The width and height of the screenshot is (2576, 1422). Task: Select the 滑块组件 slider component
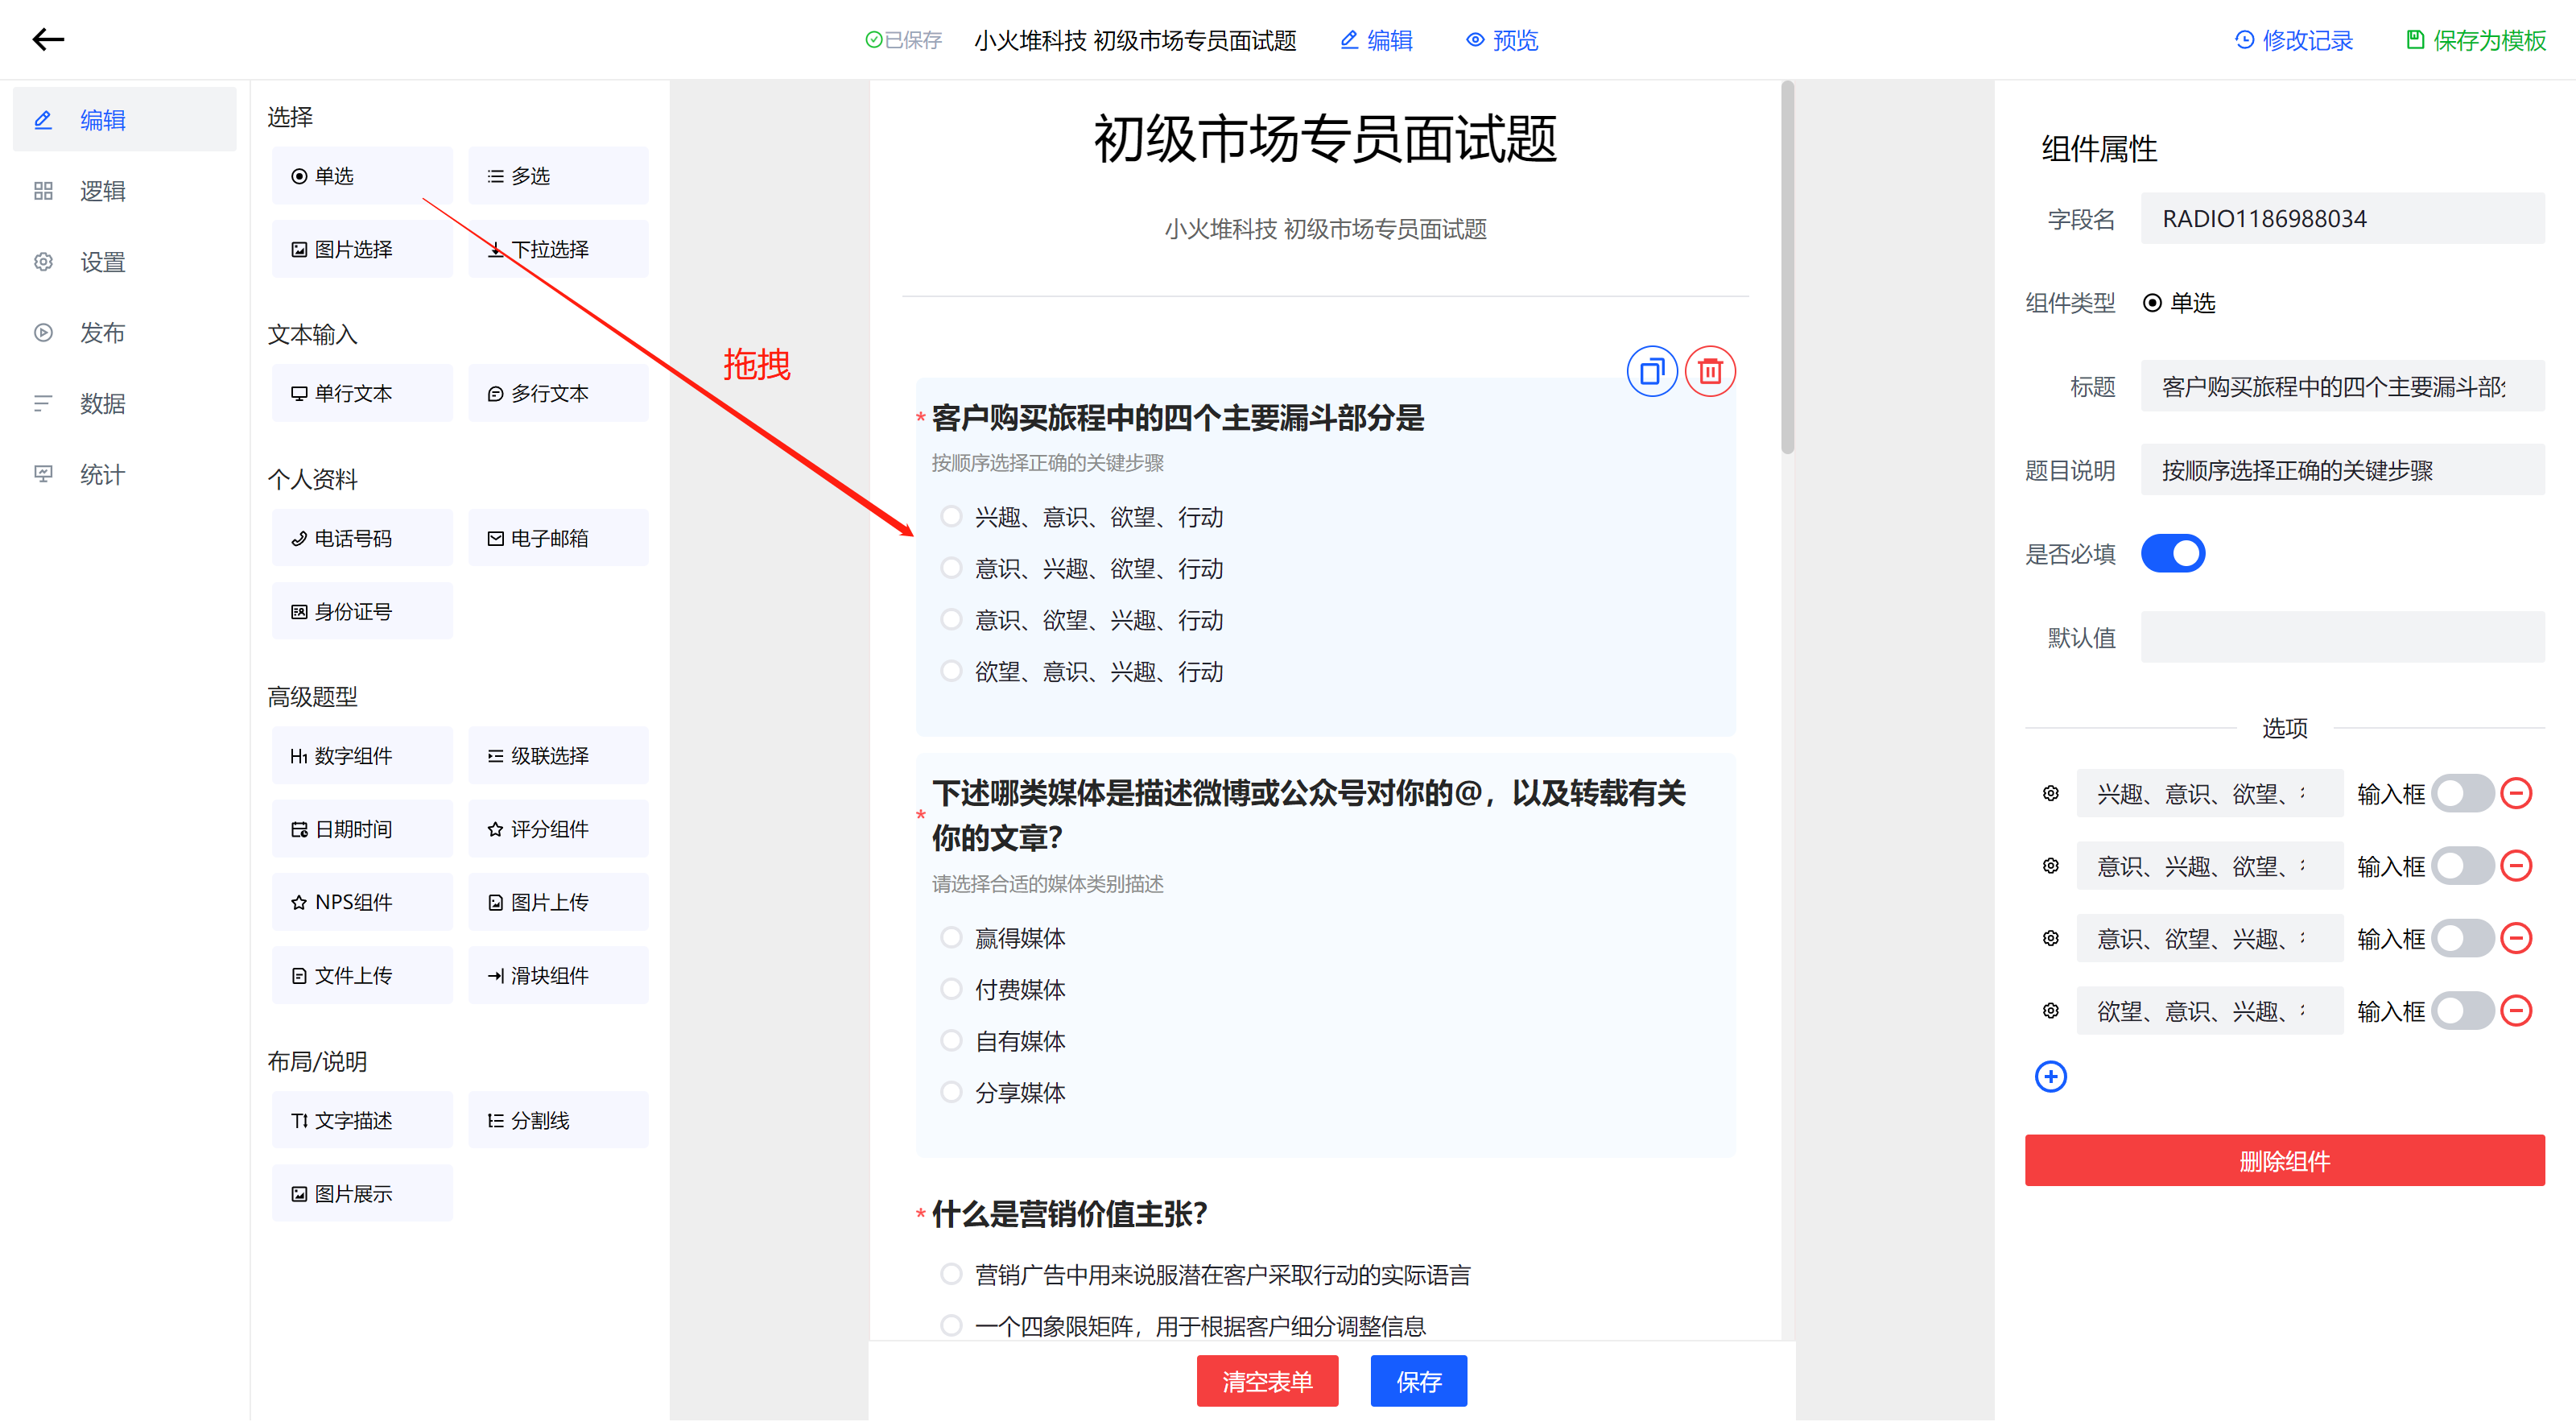[558, 975]
